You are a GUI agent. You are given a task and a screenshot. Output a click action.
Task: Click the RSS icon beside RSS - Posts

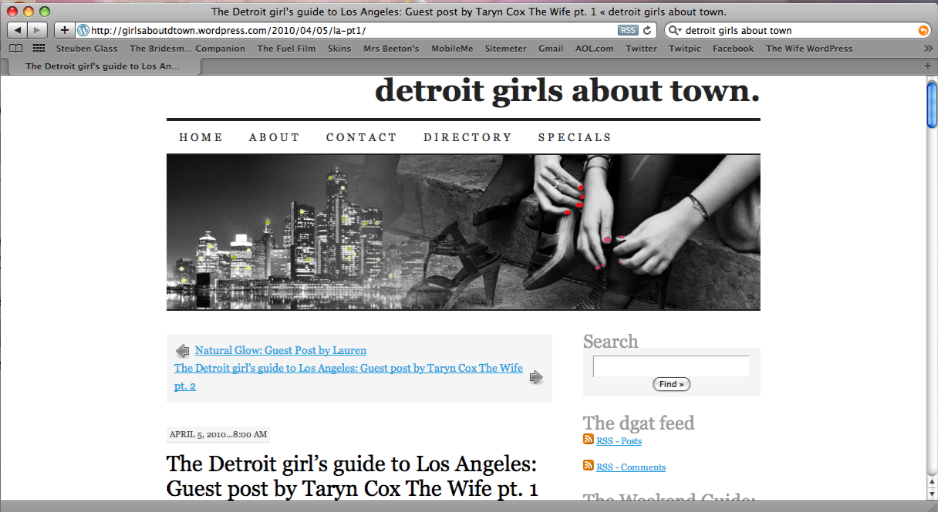pos(589,440)
